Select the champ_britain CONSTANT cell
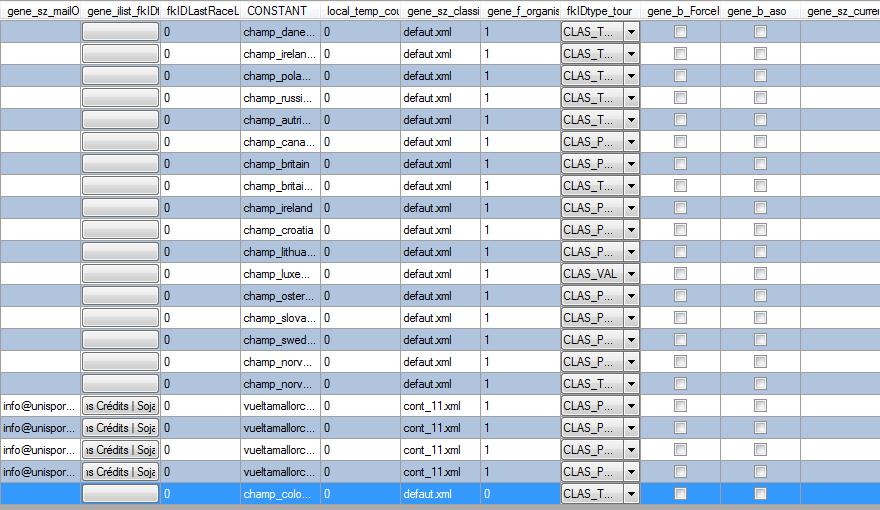The width and height of the screenshot is (880, 510). 279,164
